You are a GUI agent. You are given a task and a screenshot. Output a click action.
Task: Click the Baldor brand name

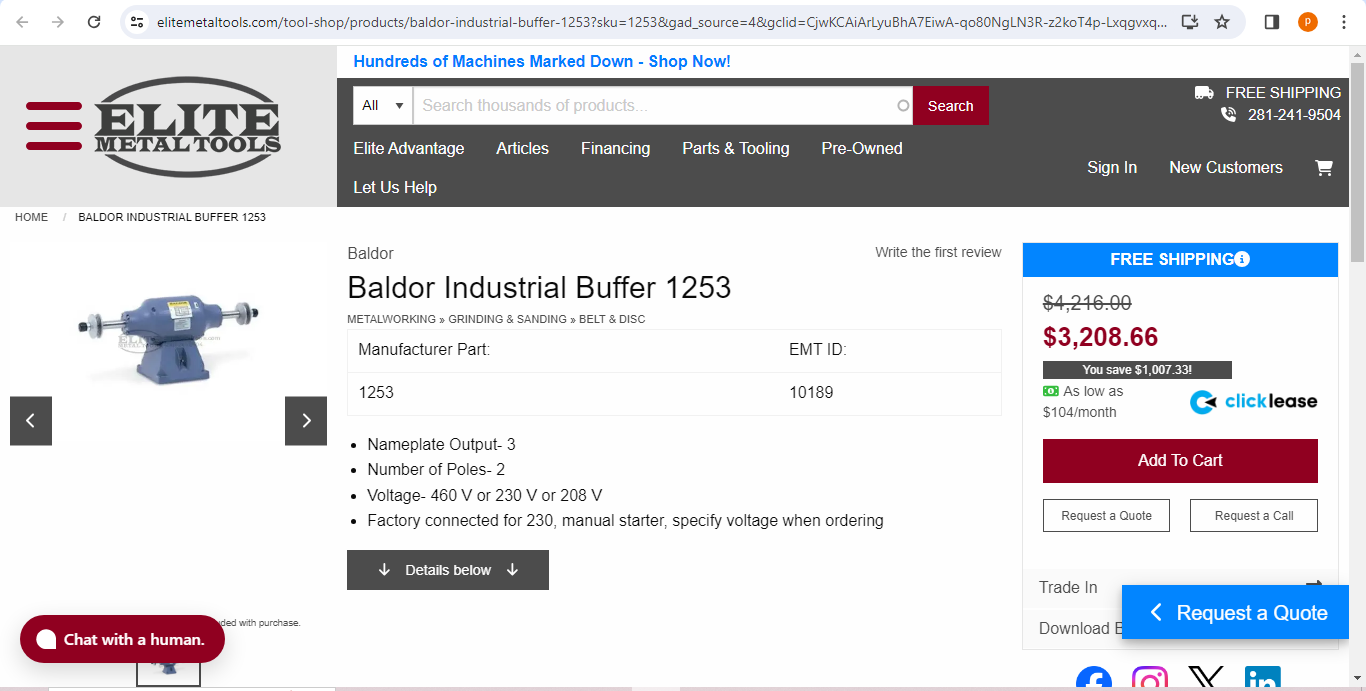click(370, 253)
